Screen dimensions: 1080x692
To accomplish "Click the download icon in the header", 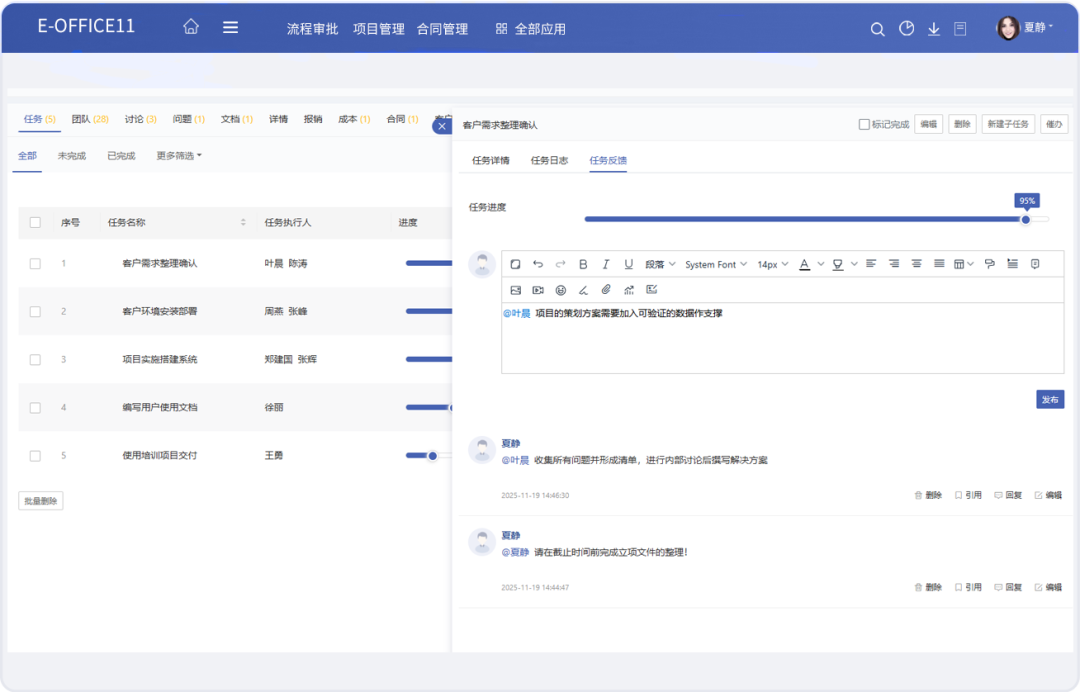I will [x=934, y=29].
